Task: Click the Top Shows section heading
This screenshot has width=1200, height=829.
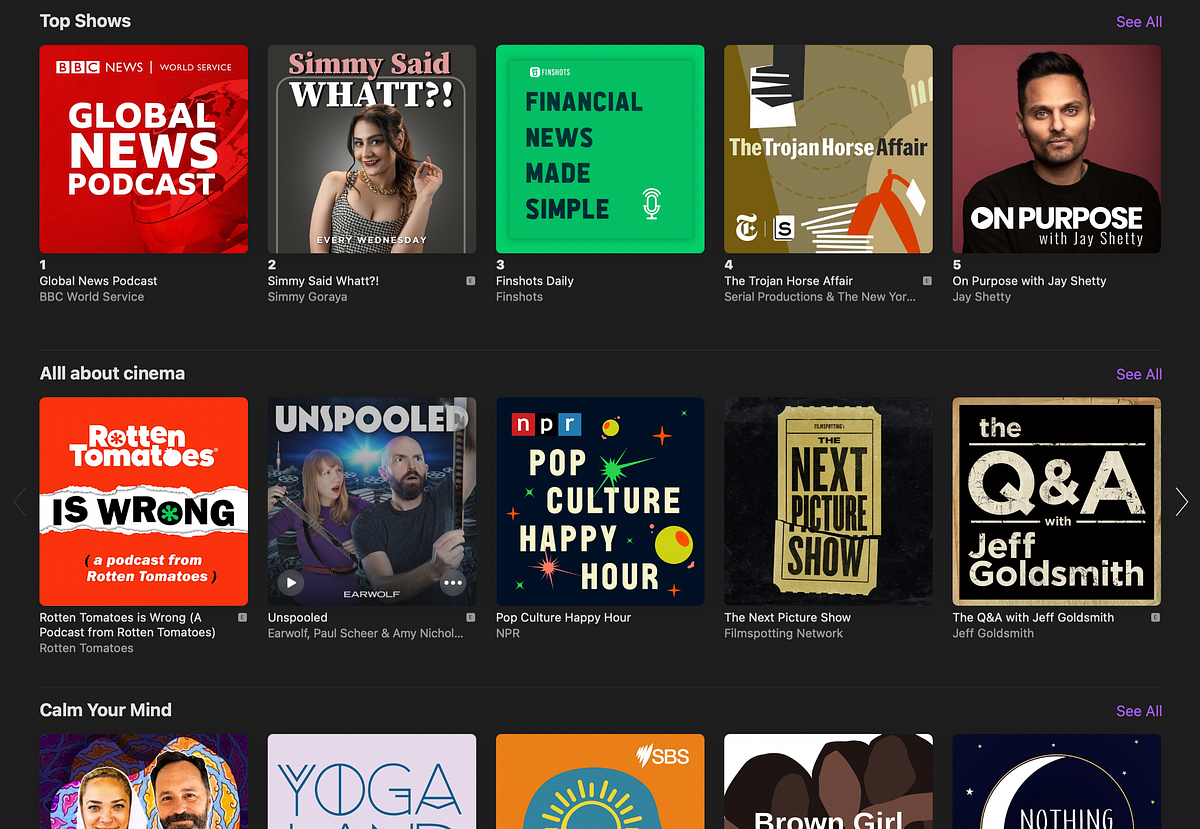Action: click(85, 21)
